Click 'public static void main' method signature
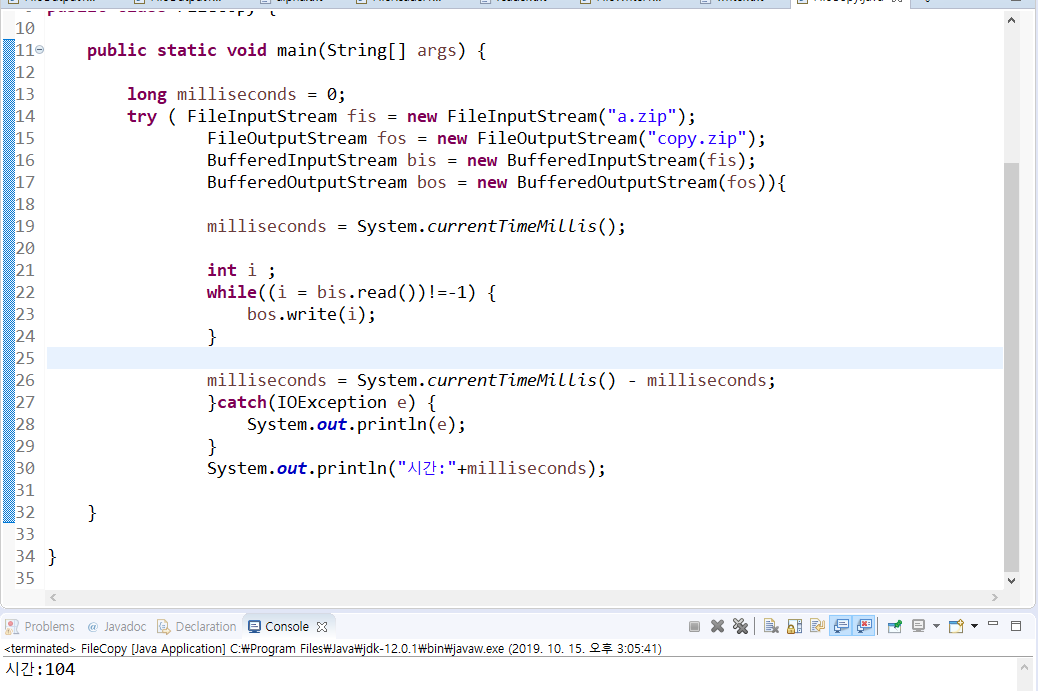 pyautogui.click(x=286, y=50)
